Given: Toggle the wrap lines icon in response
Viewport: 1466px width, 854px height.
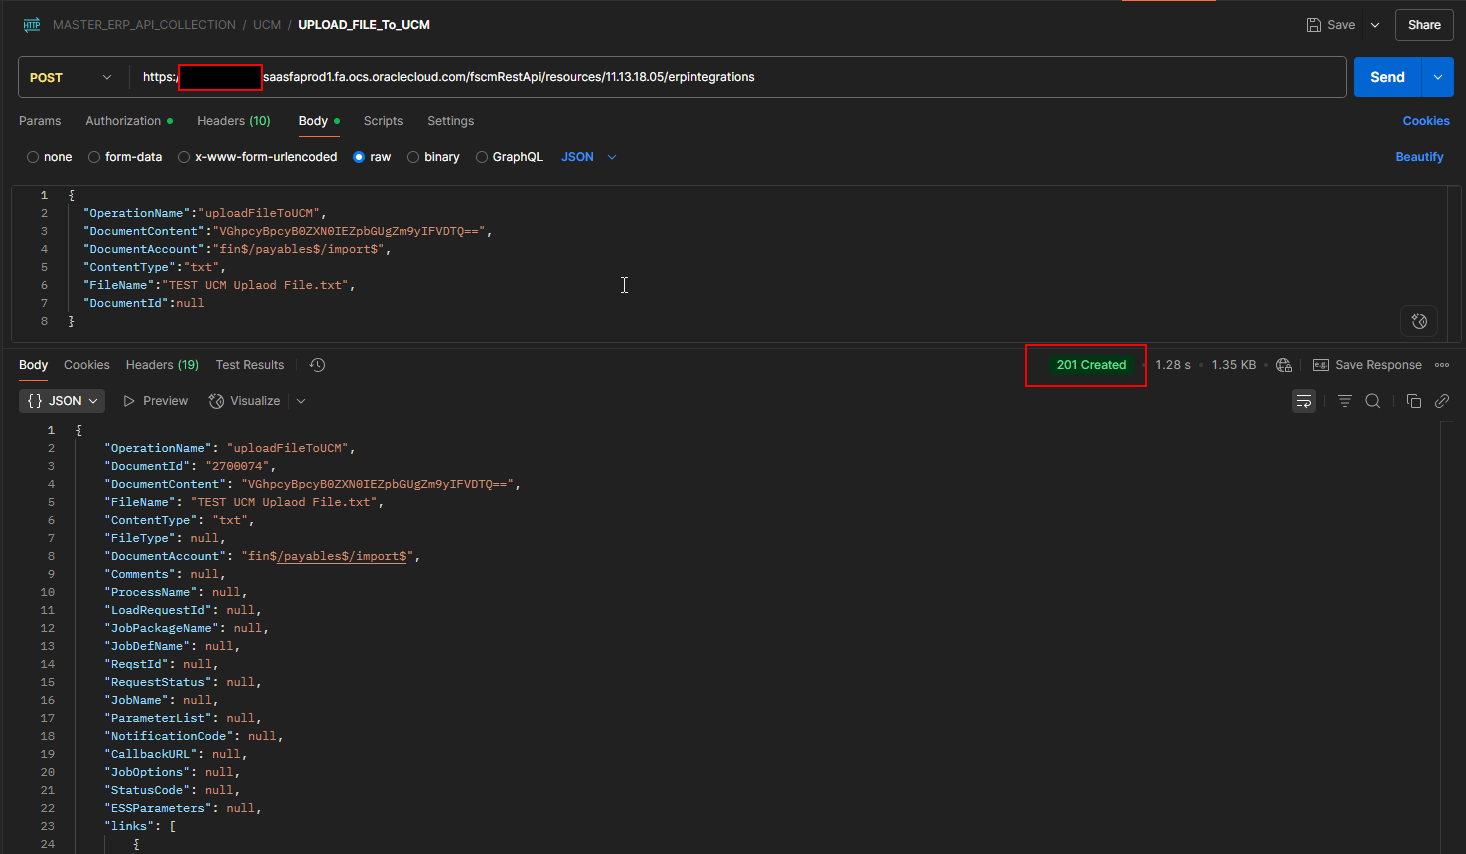Looking at the screenshot, I should tap(1304, 401).
